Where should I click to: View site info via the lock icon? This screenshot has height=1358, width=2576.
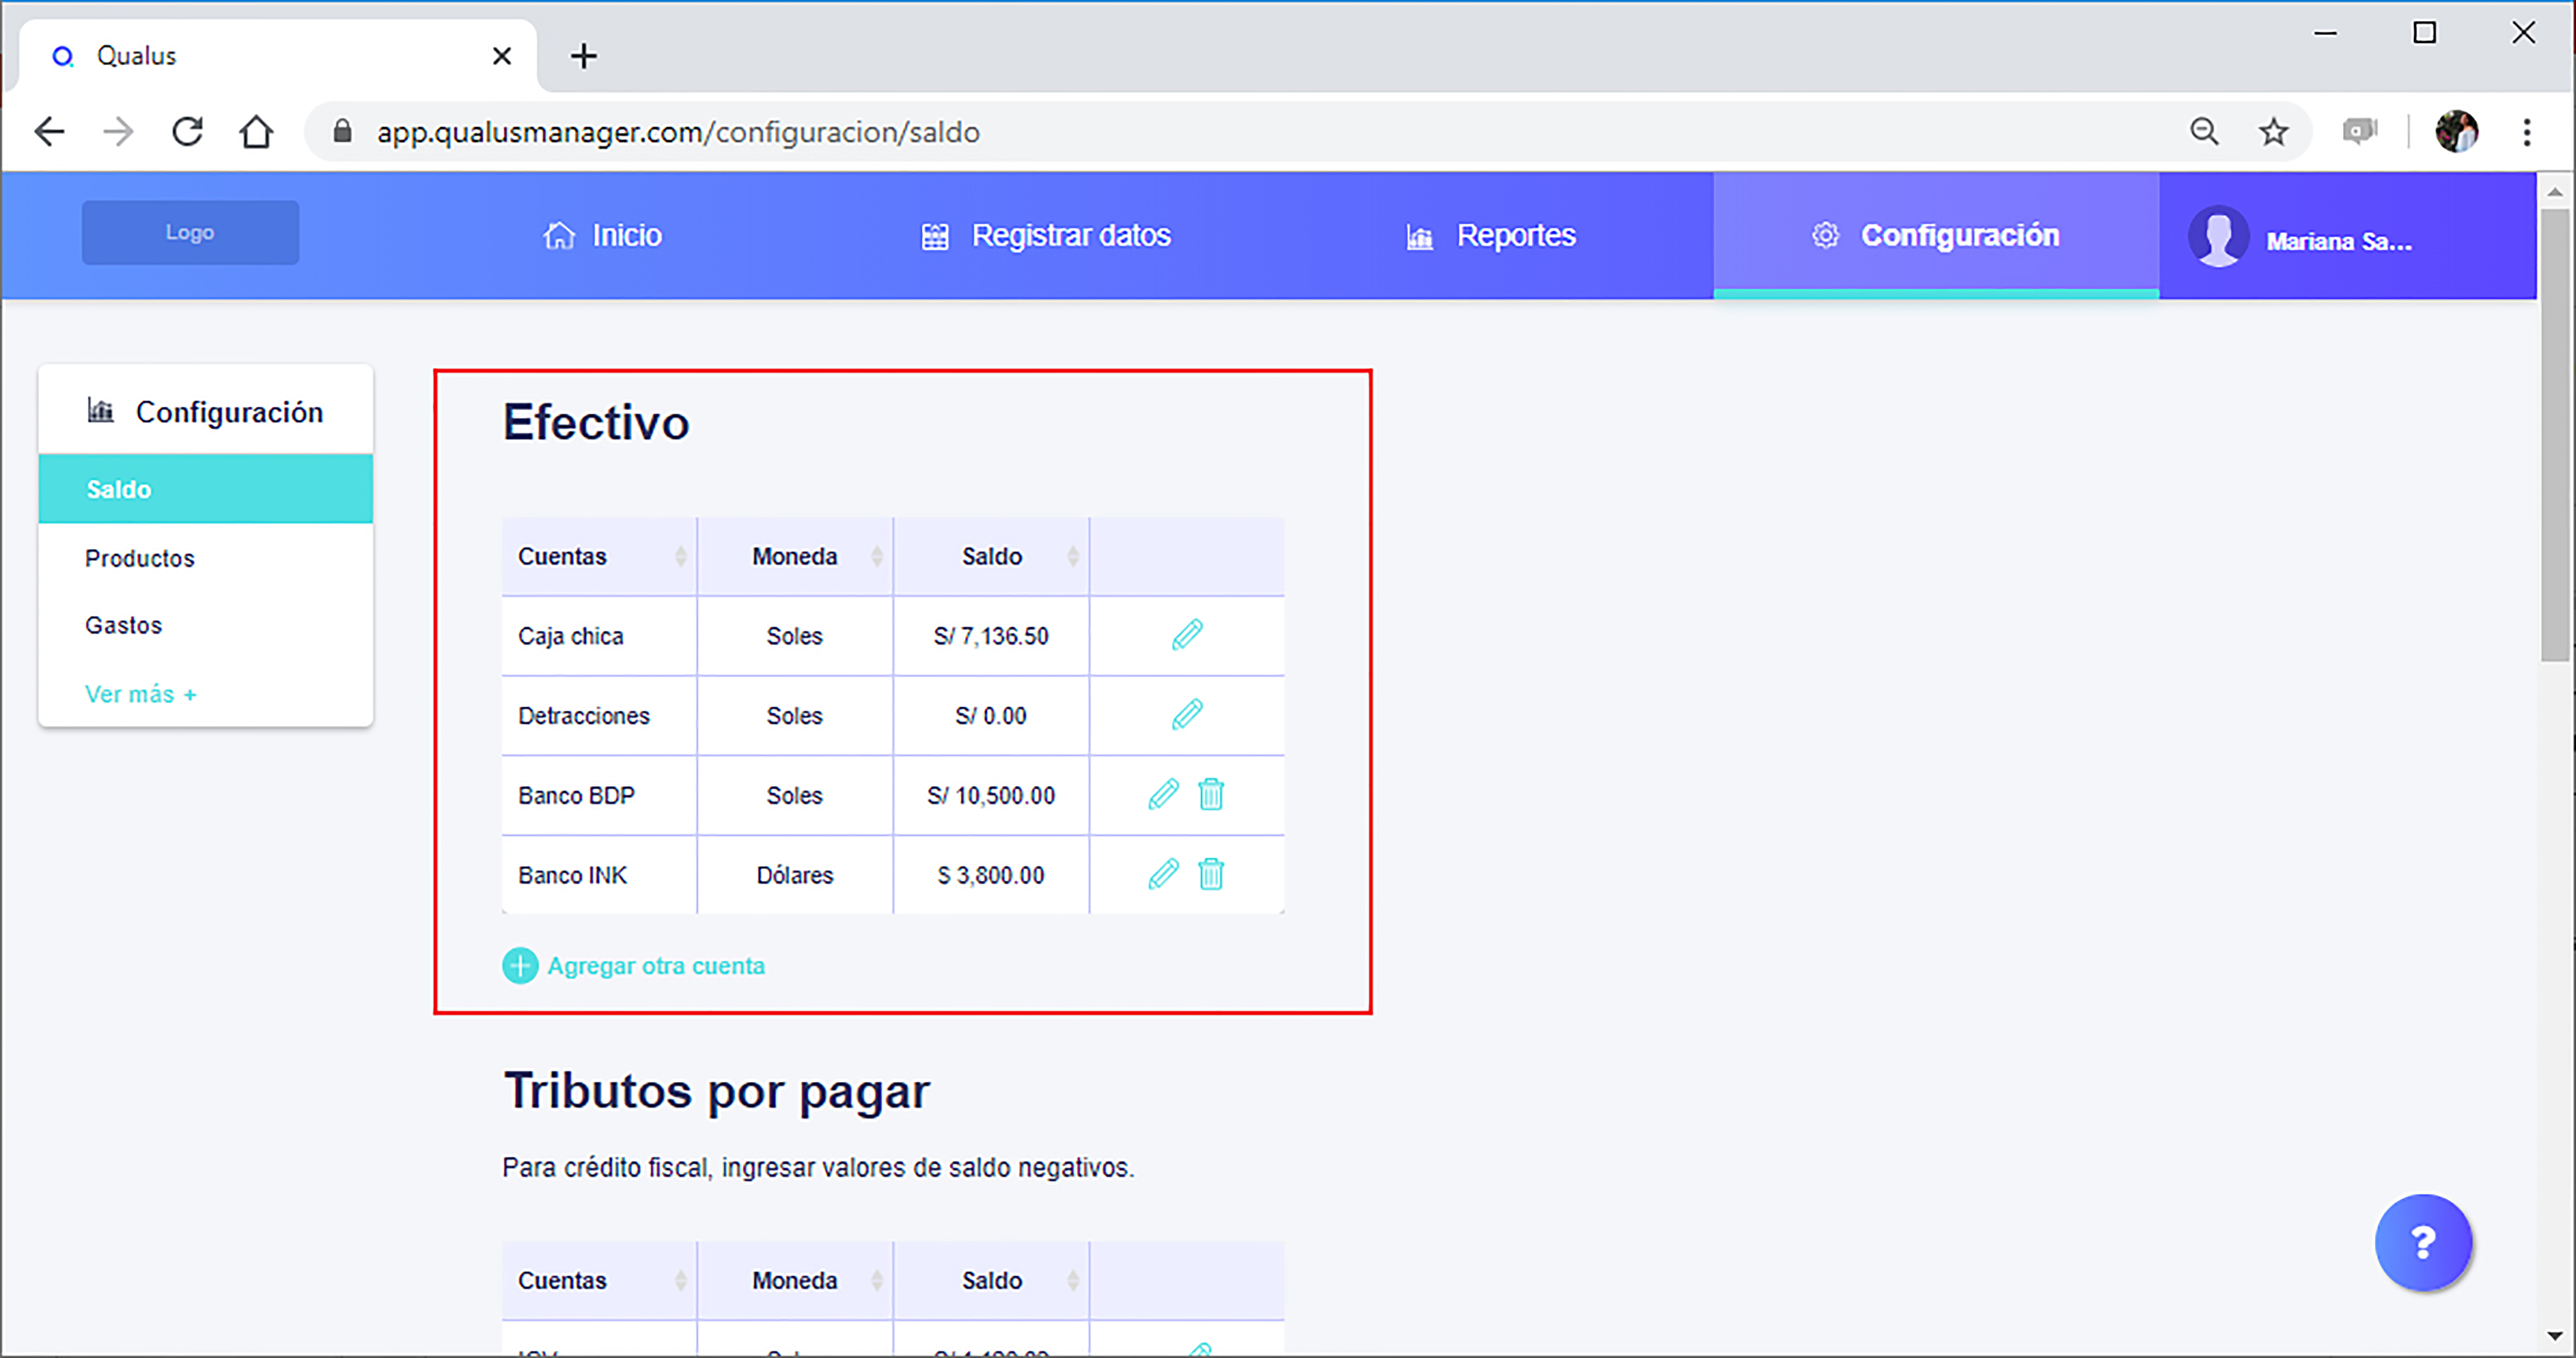[342, 132]
